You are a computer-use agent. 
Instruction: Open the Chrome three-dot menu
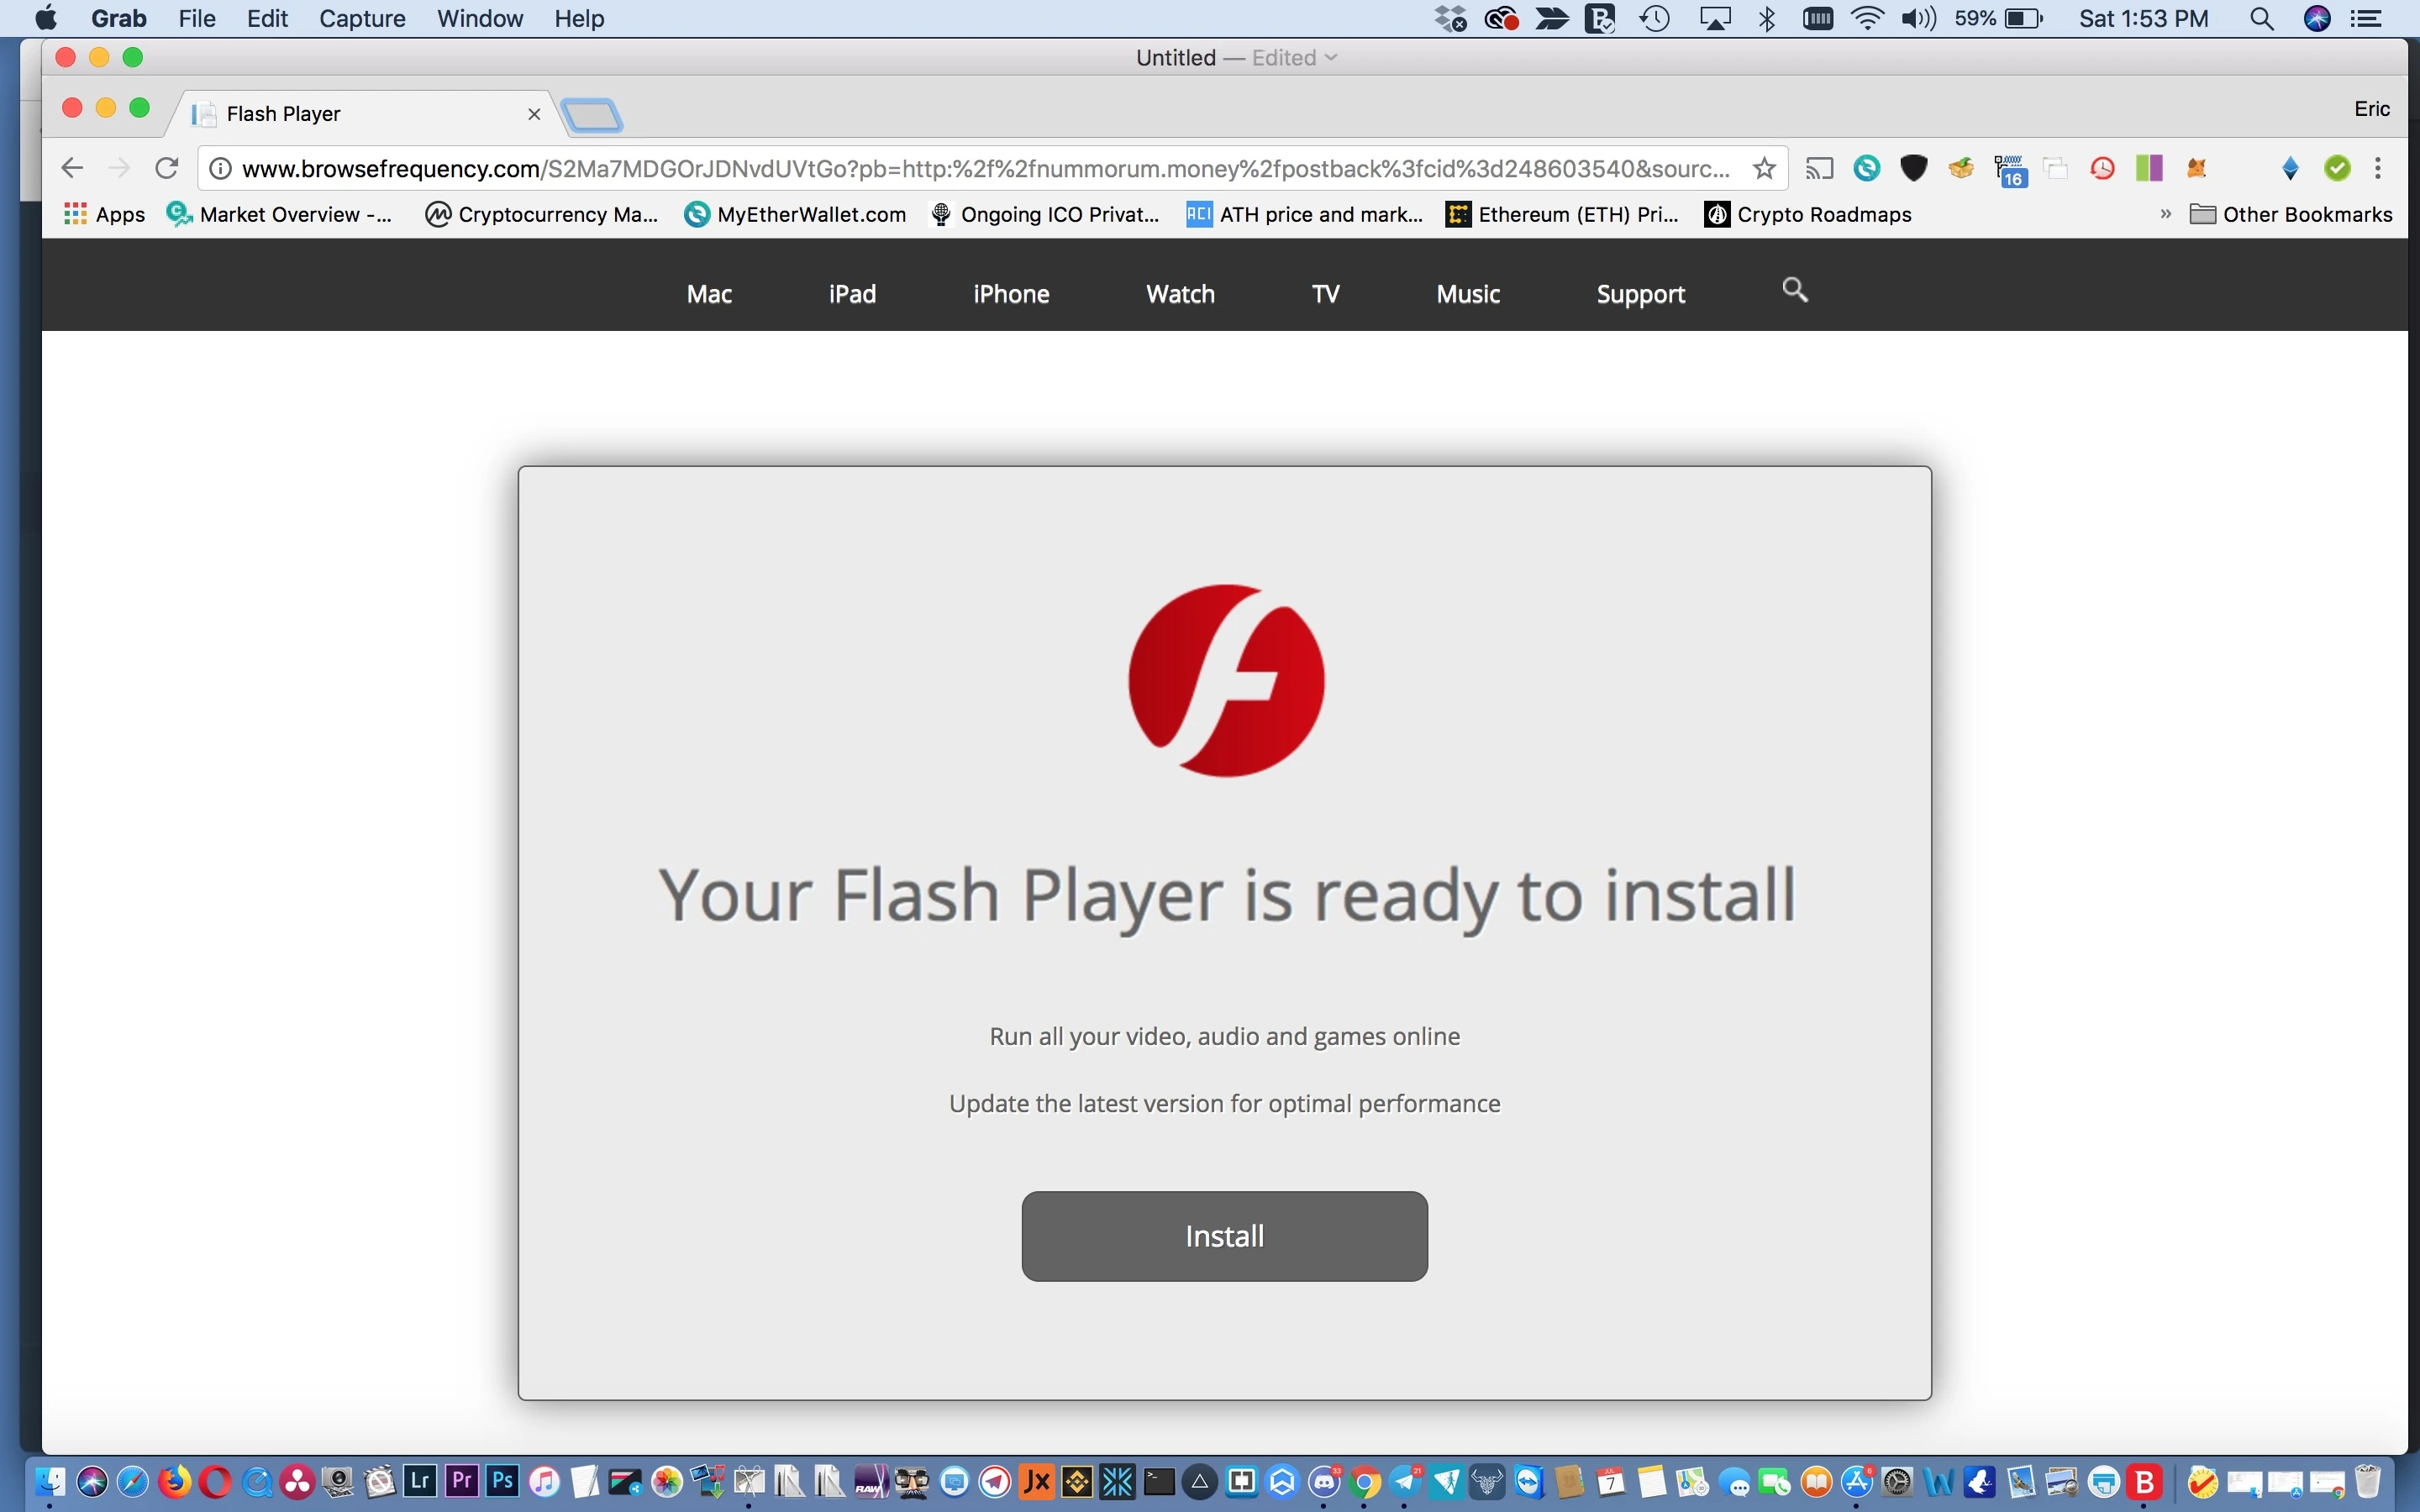[2379, 168]
